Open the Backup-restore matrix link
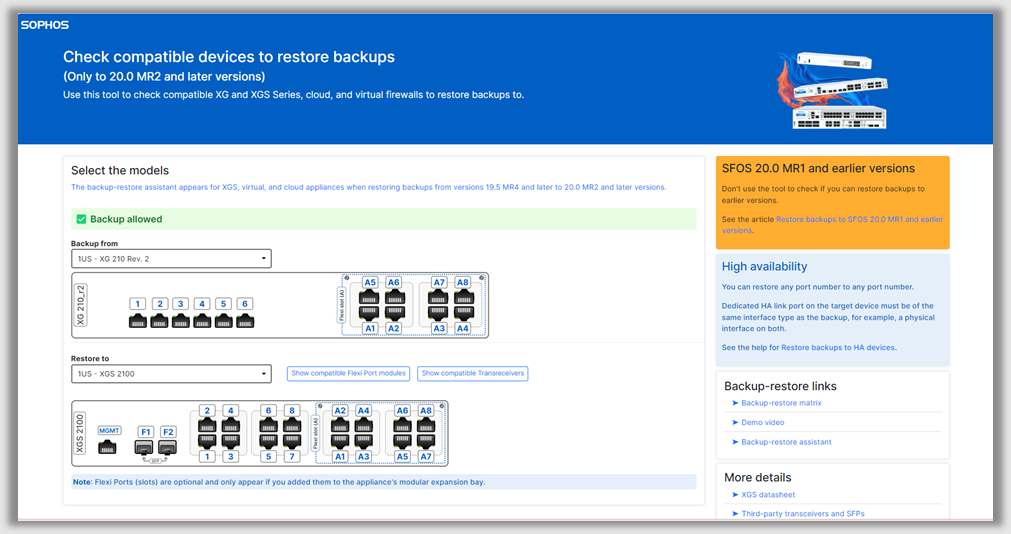Image resolution: width=1011 pixels, height=534 pixels. pyautogui.click(x=781, y=403)
